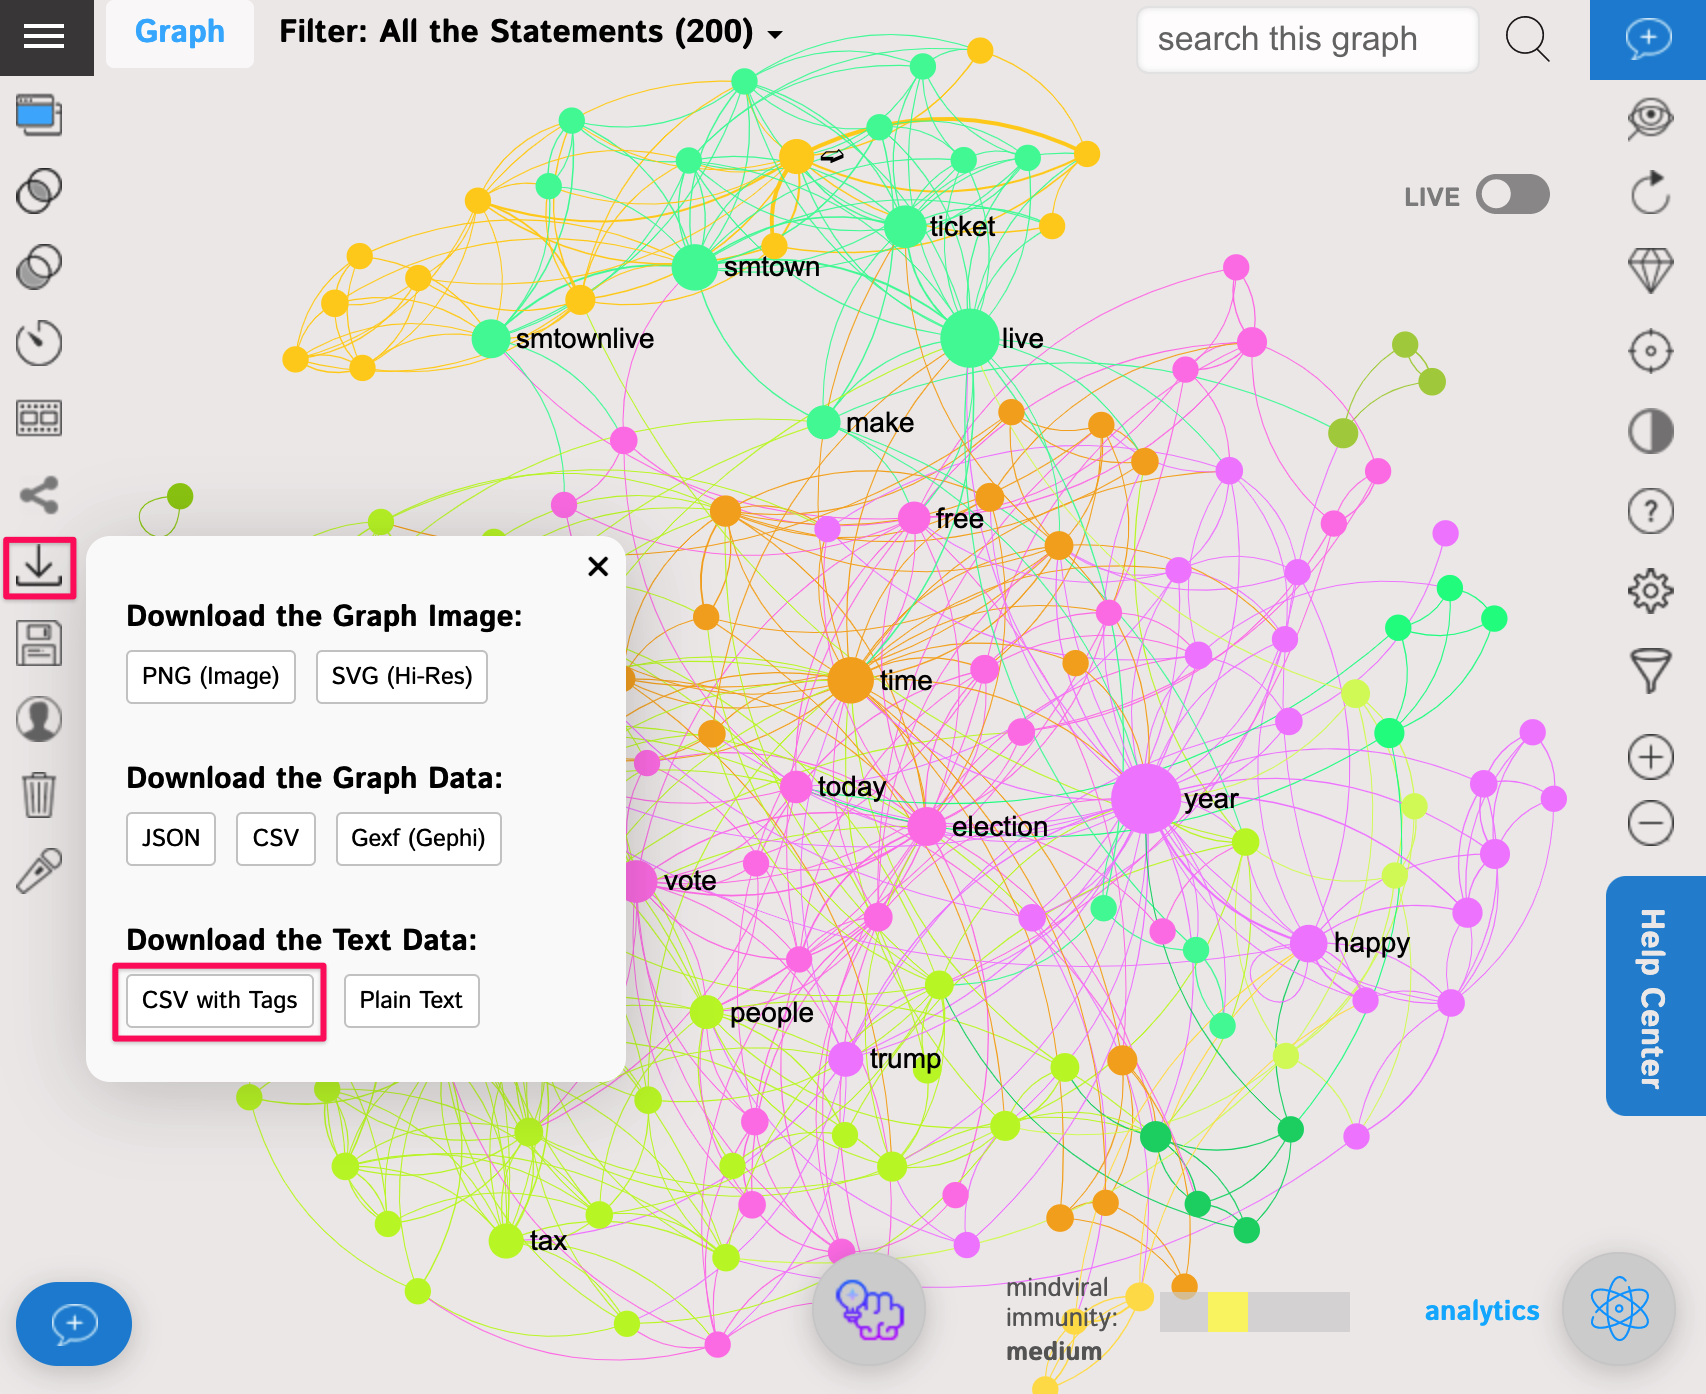Open the hamburger menu
The width and height of the screenshot is (1706, 1394).
pos(46,37)
